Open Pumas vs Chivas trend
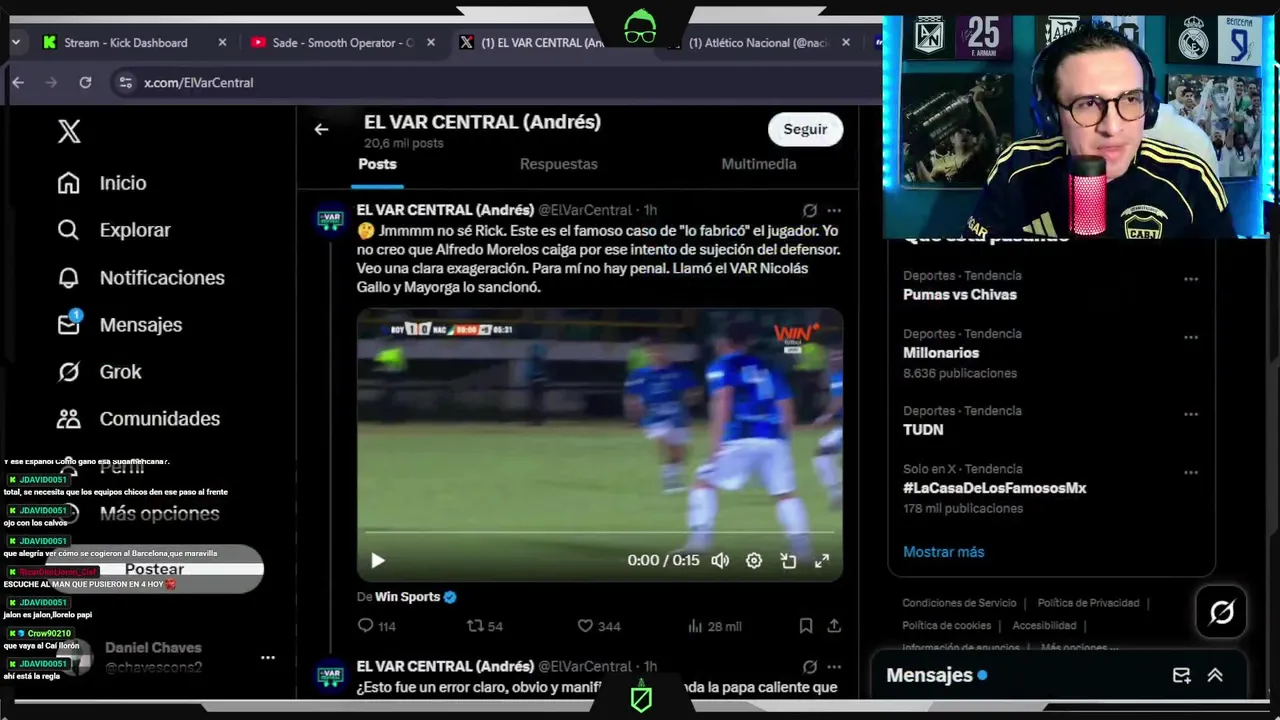The image size is (1280, 720). 960,295
